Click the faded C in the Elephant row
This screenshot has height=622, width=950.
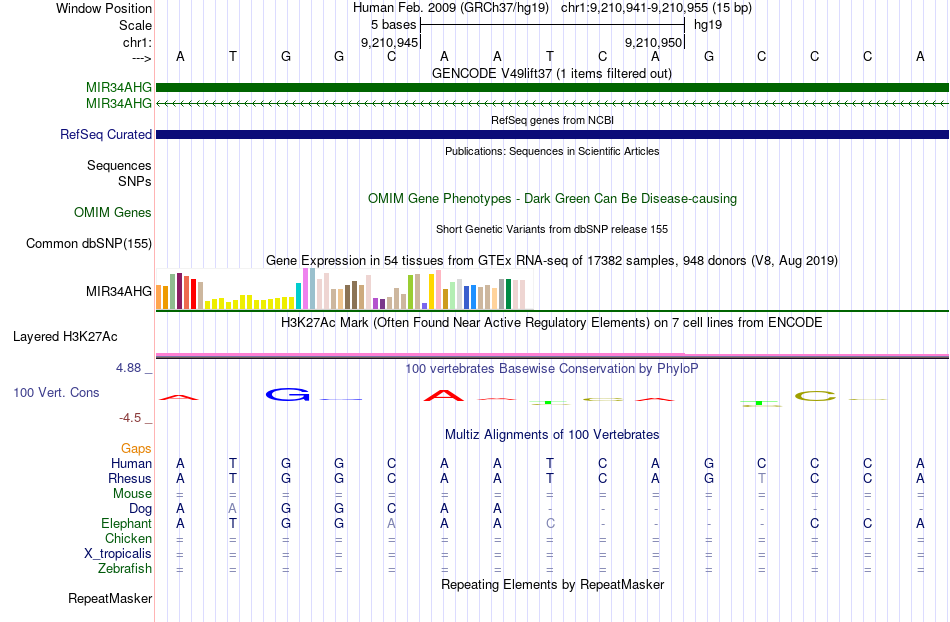pos(550,523)
